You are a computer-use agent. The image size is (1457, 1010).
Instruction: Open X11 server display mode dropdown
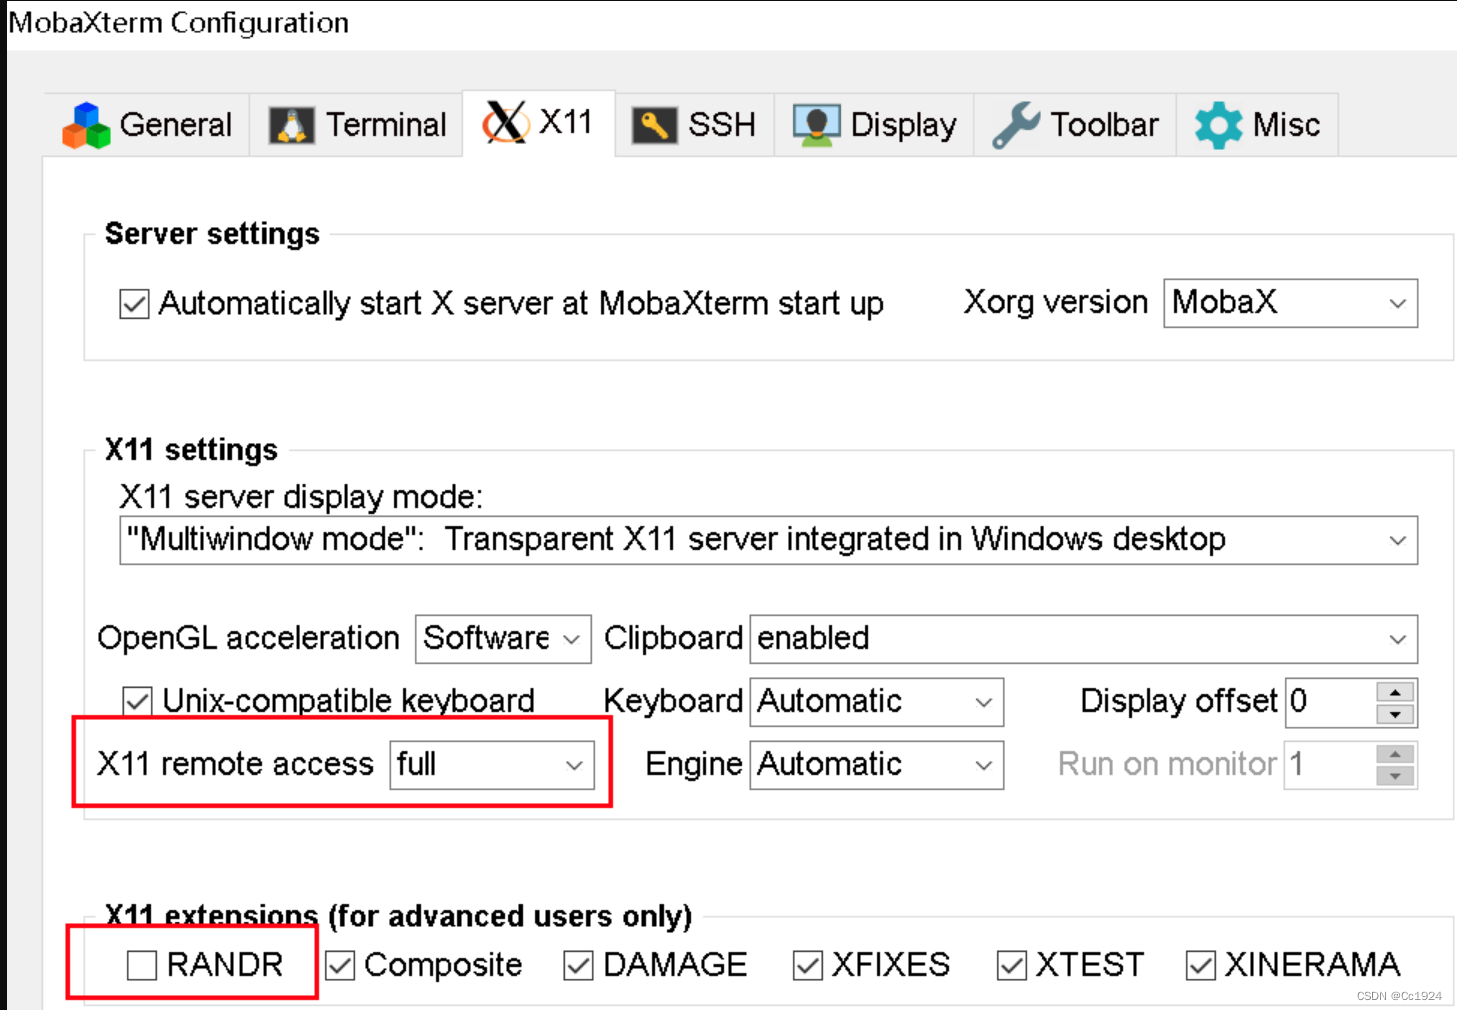pos(768,540)
